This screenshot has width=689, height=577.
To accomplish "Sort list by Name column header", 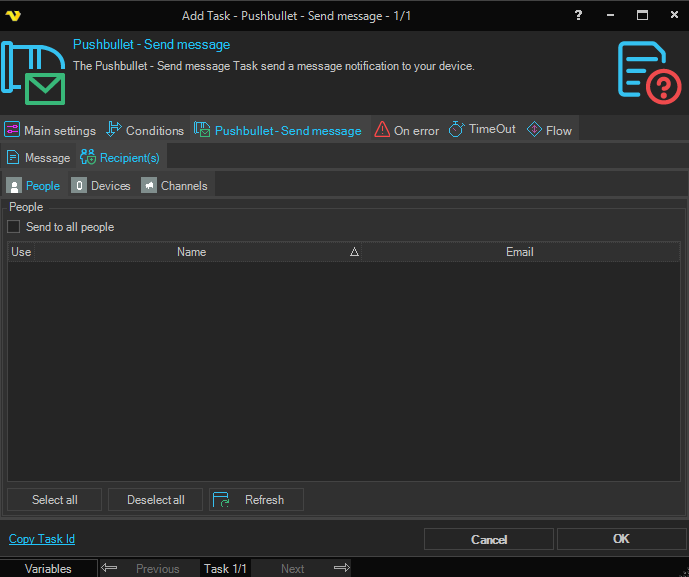I will [x=191, y=252].
